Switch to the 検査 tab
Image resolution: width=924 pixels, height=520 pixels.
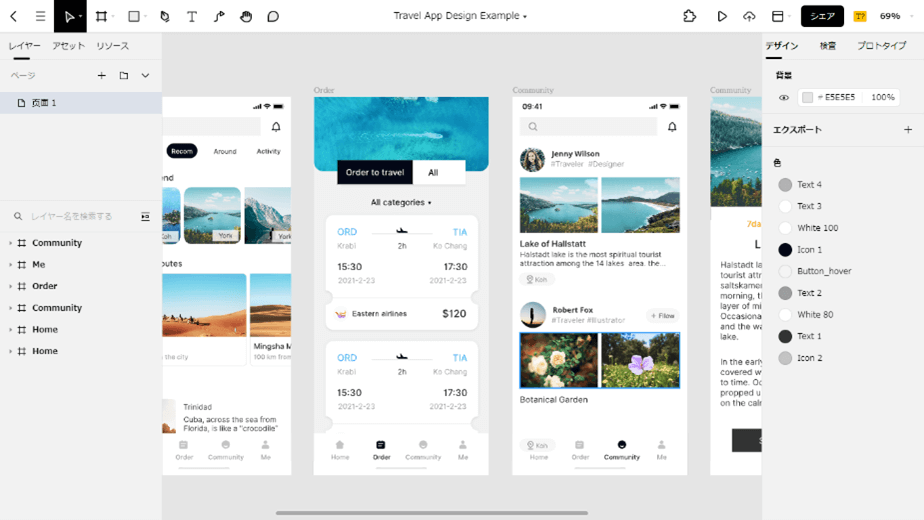click(x=827, y=46)
